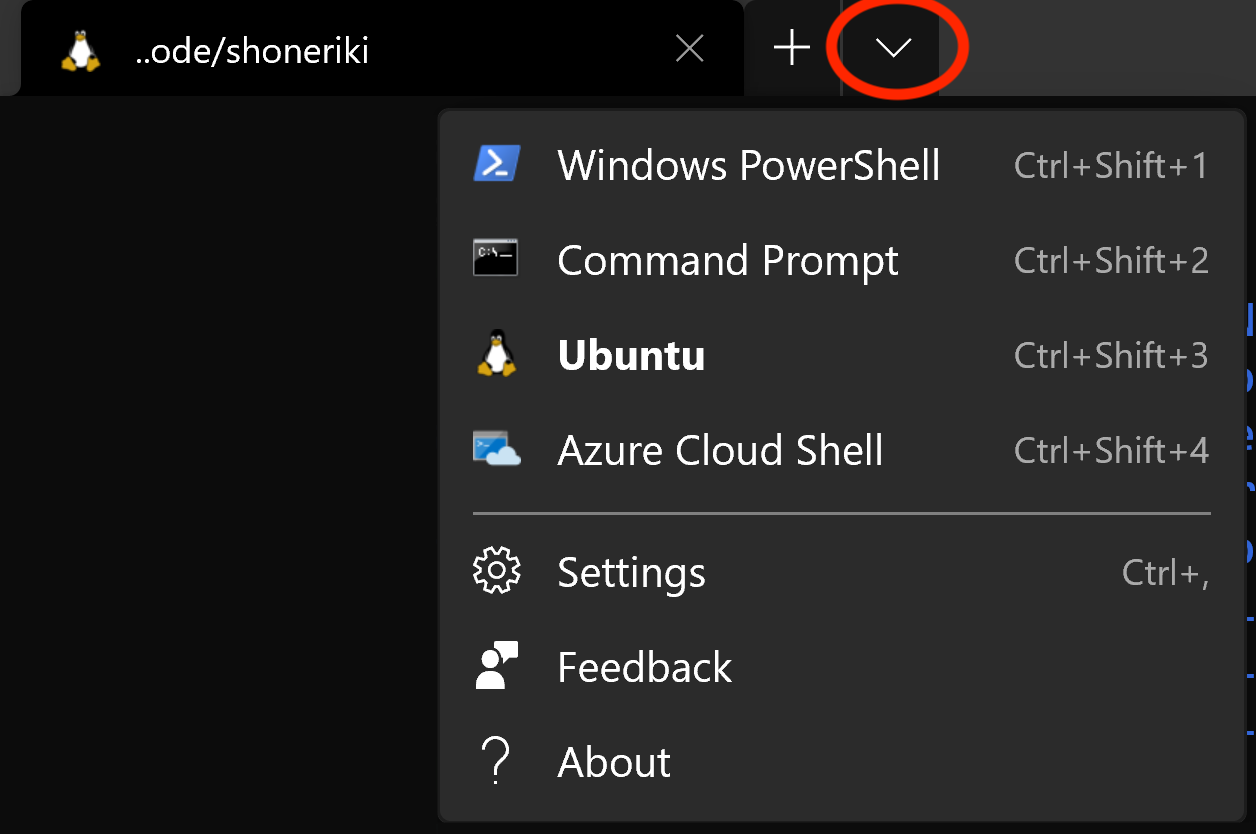Start Windows PowerShell from the menu
The image size is (1256, 834).
coord(748,165)
